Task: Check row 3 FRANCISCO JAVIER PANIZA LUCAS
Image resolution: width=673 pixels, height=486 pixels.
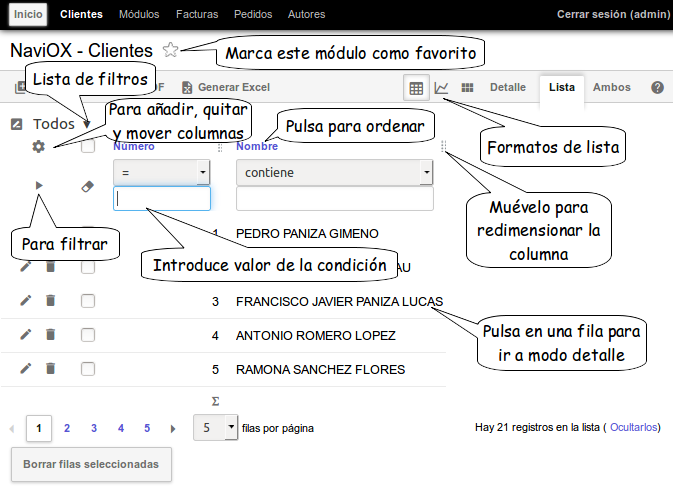Action: (x=88, y=301)
